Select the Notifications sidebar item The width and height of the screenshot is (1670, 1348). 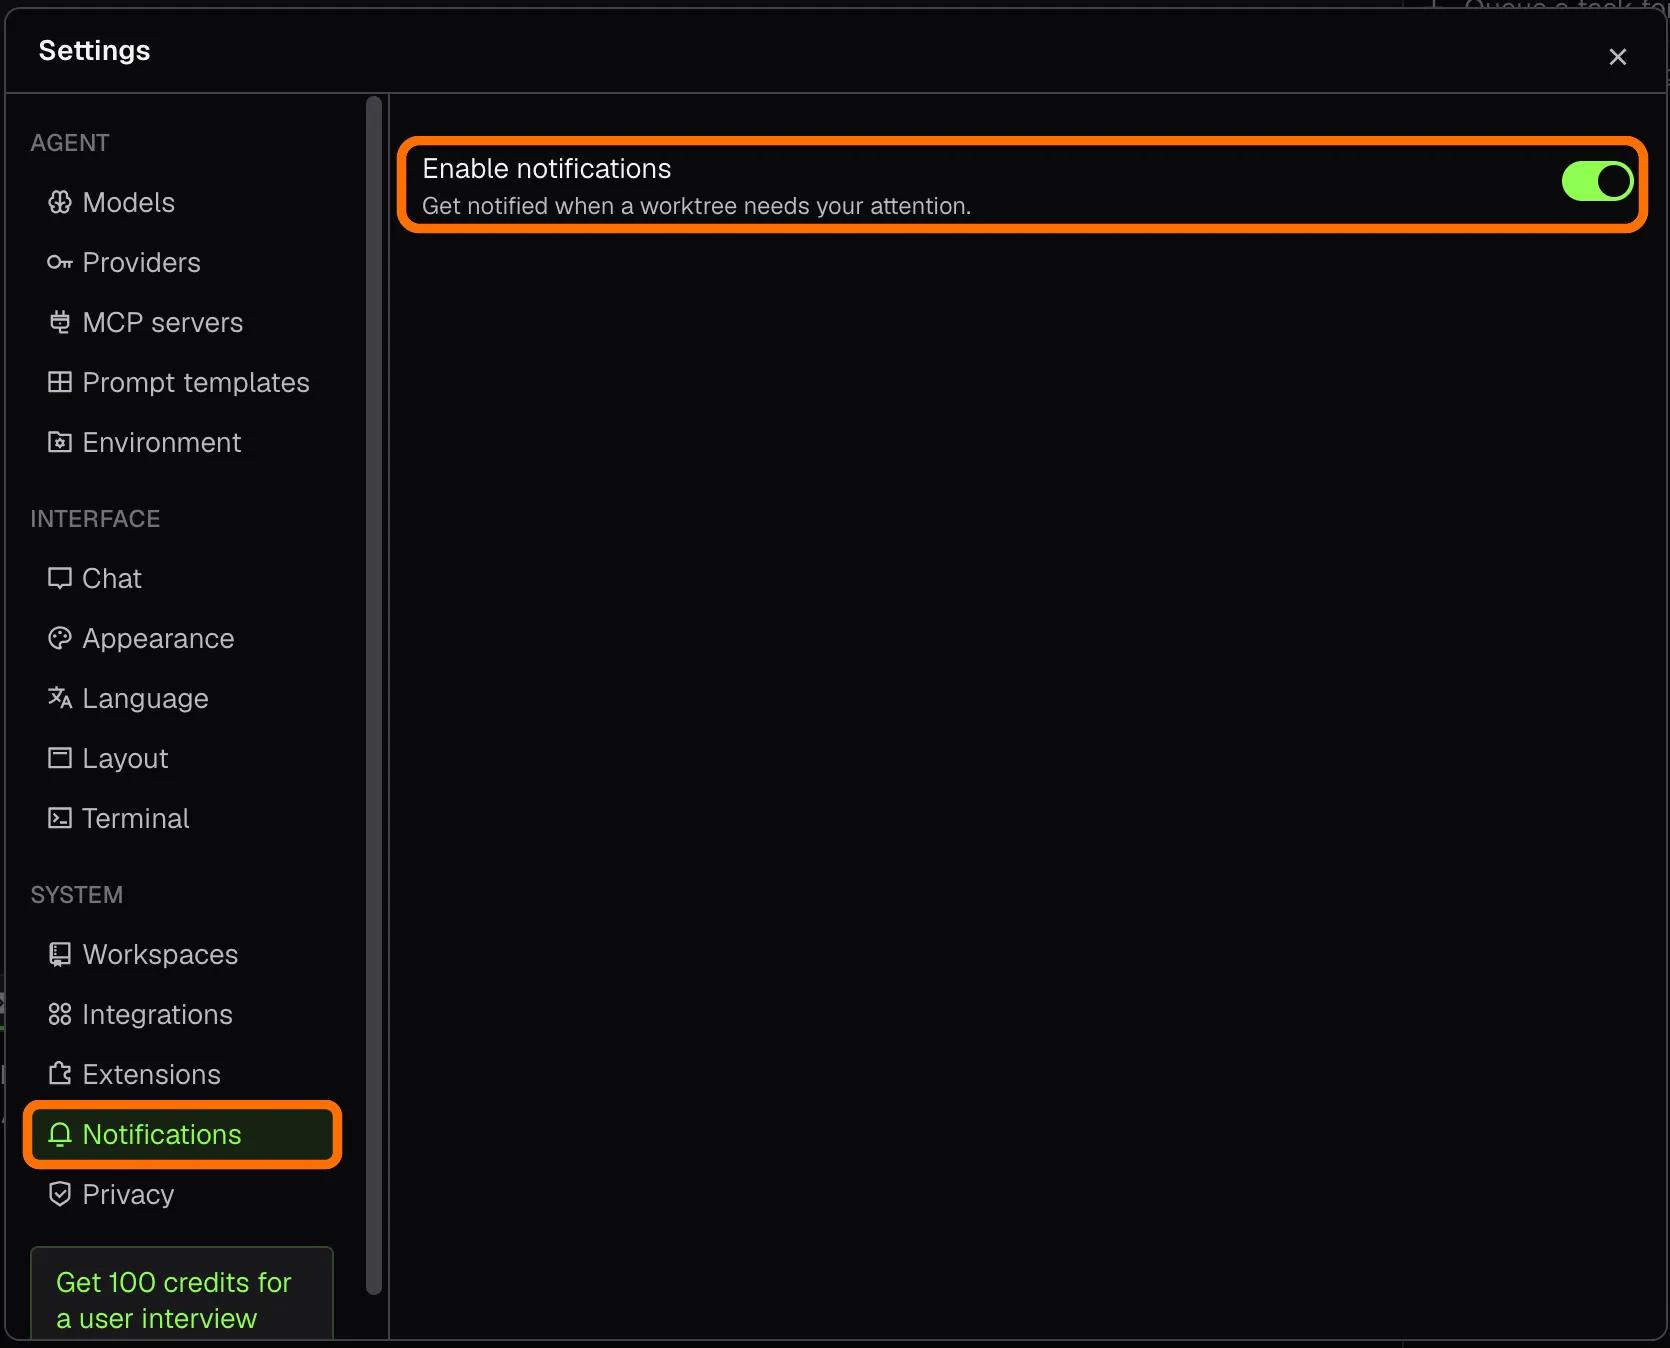coord(183,1135)
